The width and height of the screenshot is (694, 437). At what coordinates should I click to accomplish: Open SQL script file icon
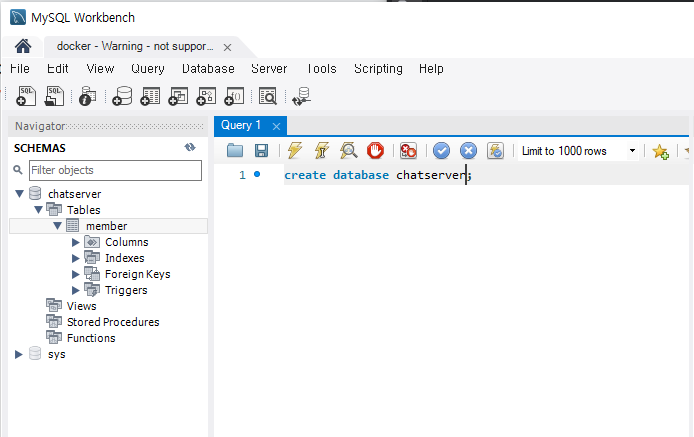54,96
